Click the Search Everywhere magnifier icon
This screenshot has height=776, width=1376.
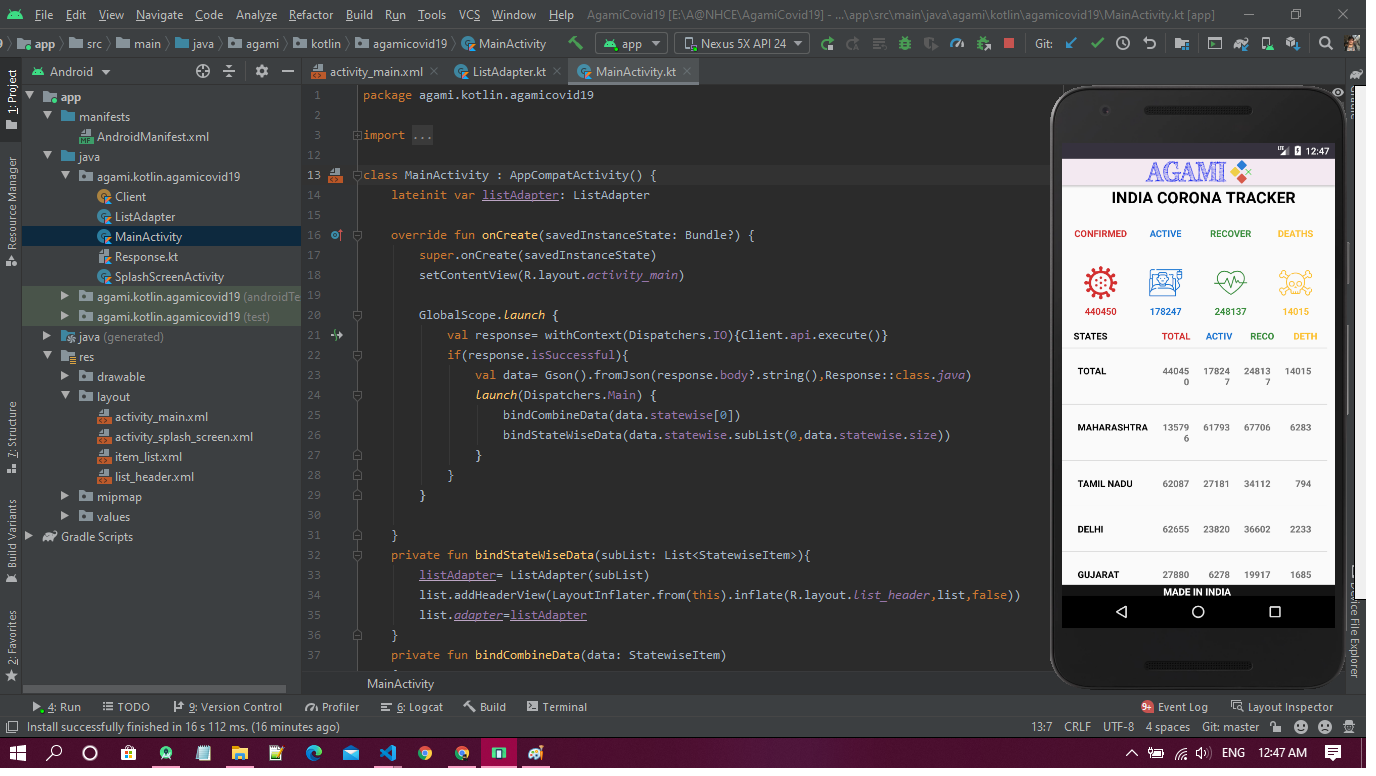(1326, 44)
